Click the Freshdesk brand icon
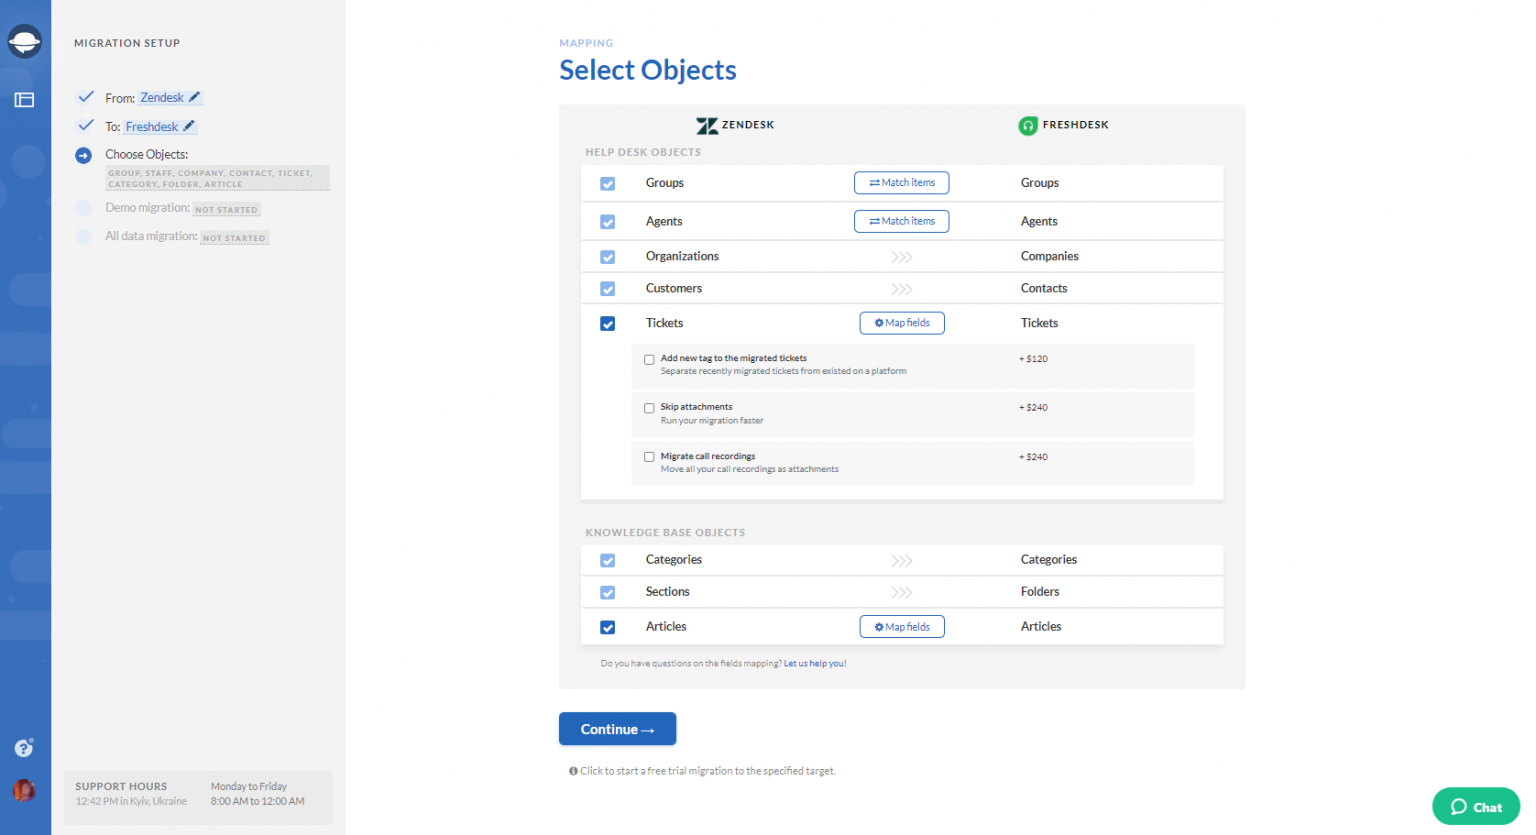Image resolution: width=1536 pixels, height=835 pixels. coord(1028,125)
